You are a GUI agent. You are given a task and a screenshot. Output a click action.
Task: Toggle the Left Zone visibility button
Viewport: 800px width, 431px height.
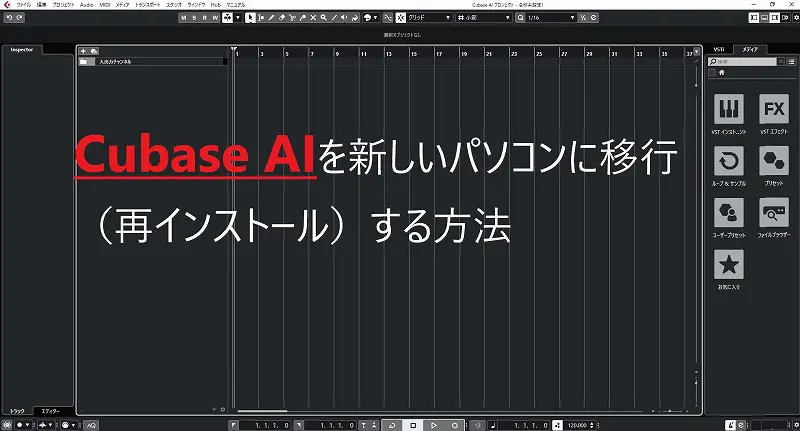point(754,17)
